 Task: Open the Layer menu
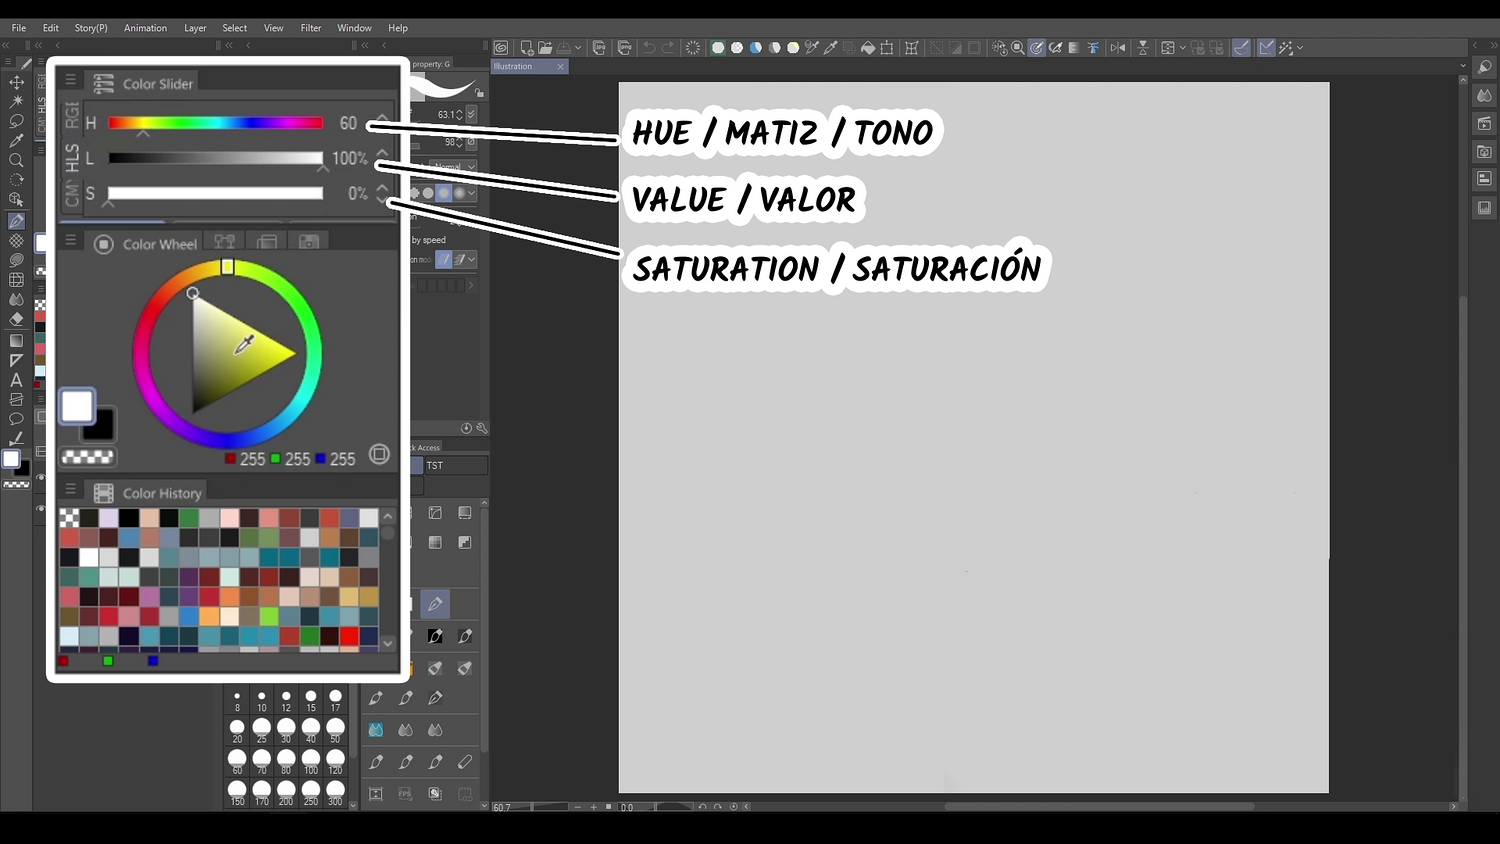point(195,28)
